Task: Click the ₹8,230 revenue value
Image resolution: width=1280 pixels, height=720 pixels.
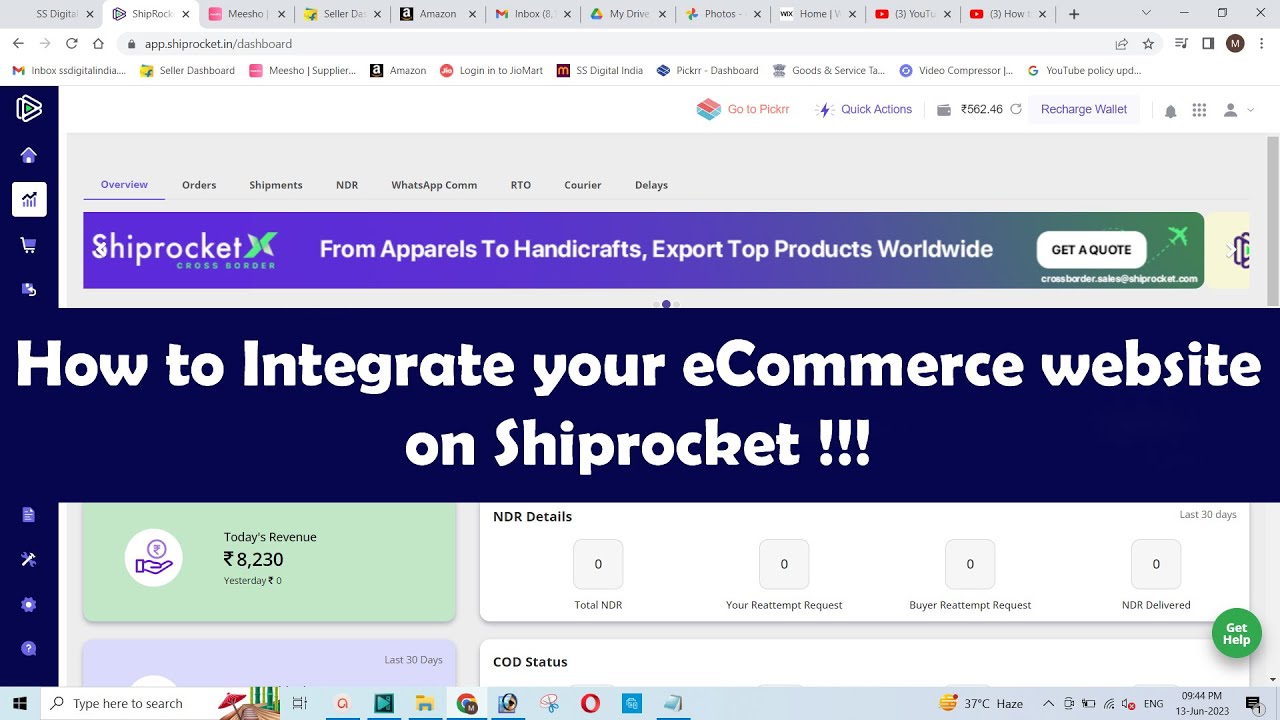Action: click(254, 559)
